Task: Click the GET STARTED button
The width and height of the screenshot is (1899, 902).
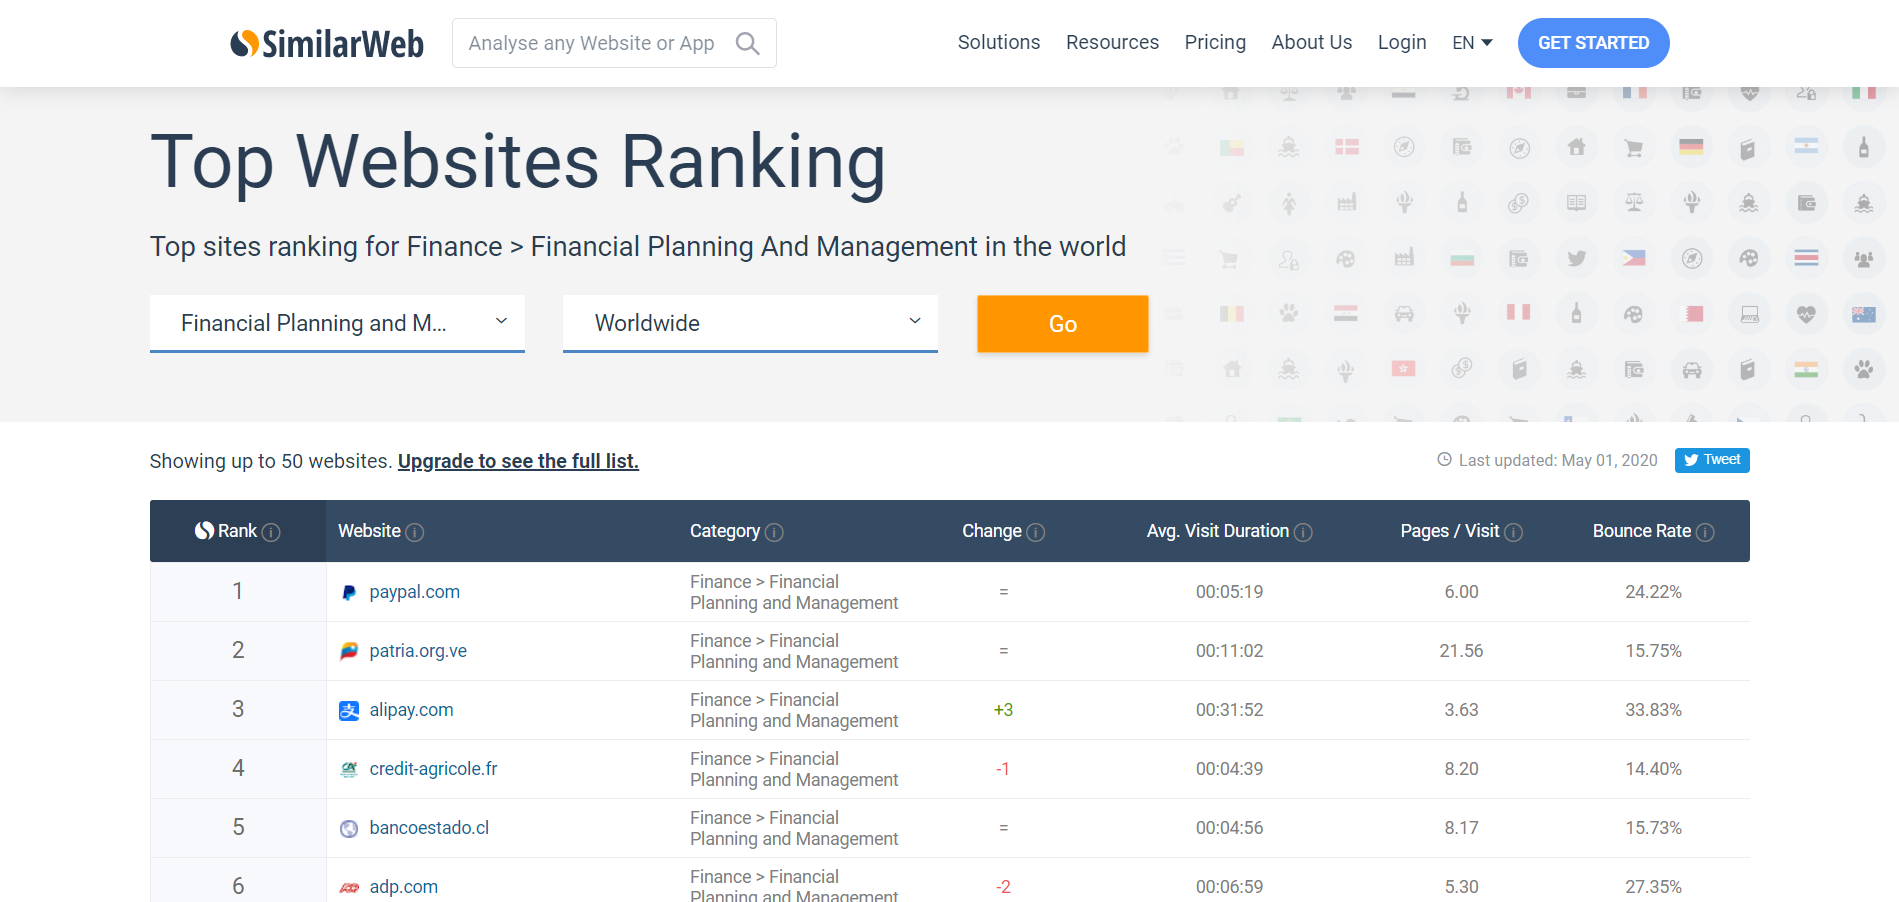Action: point(1593,43)
